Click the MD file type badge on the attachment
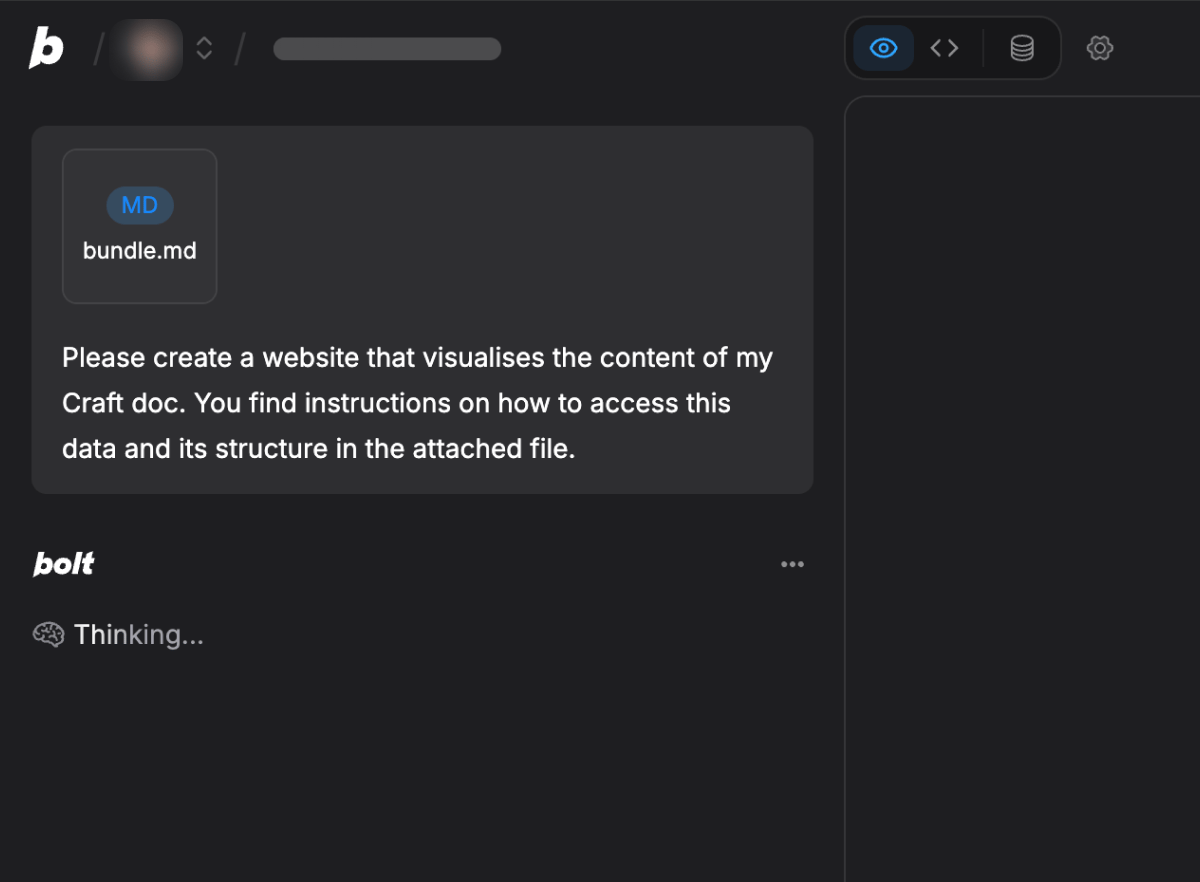 pyautogui.click(x=139, y=205)
